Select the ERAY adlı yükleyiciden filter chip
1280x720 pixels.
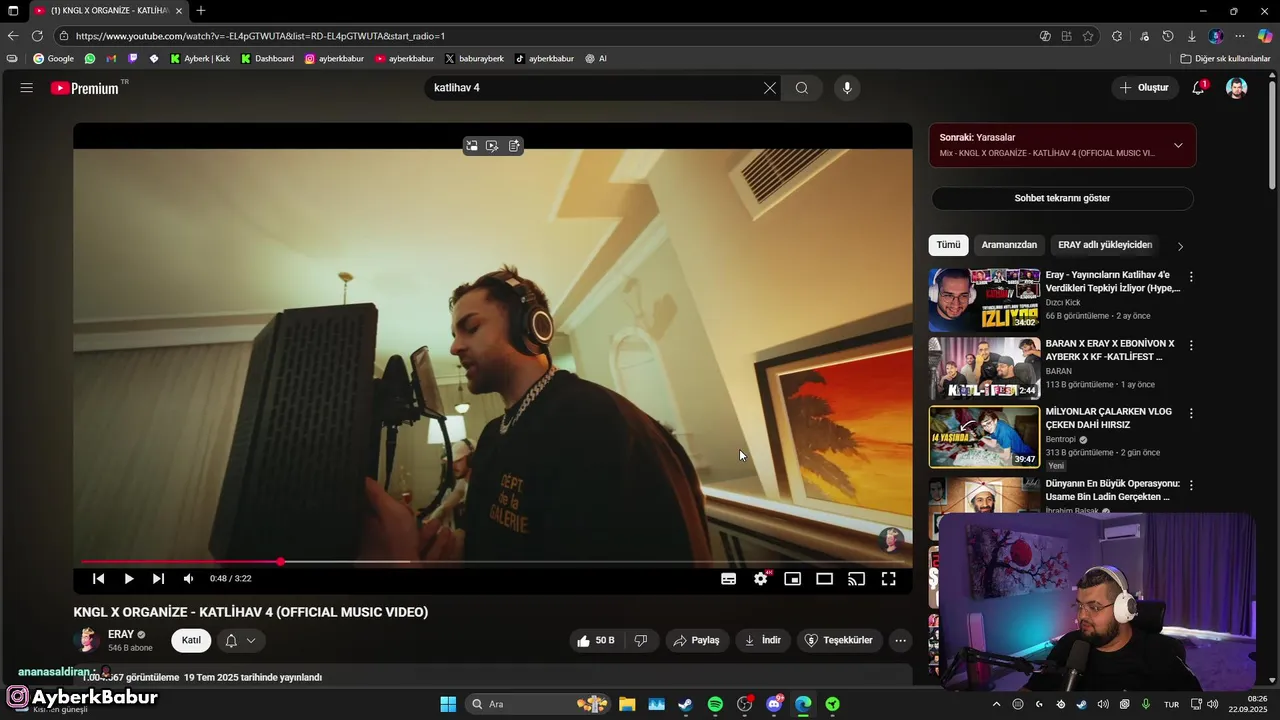pos(1105,245)
